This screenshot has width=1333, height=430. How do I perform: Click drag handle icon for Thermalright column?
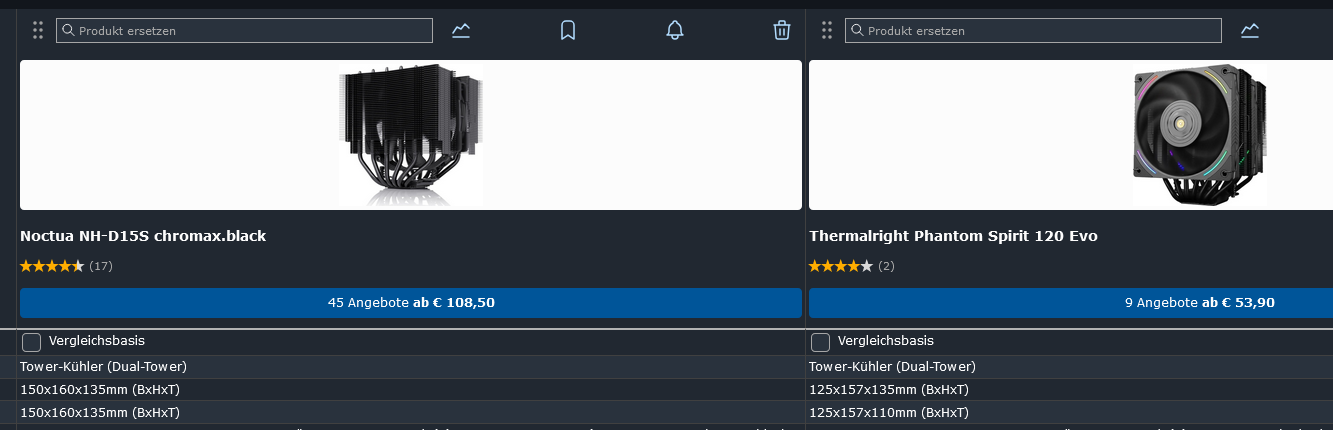tap(827, 30)
